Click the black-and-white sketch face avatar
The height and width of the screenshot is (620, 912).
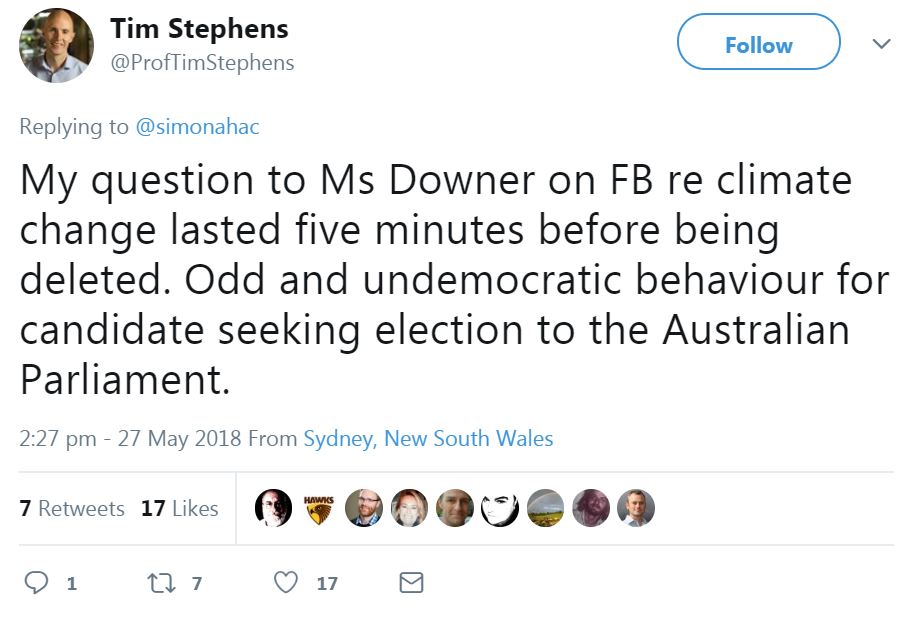point(500,508)
